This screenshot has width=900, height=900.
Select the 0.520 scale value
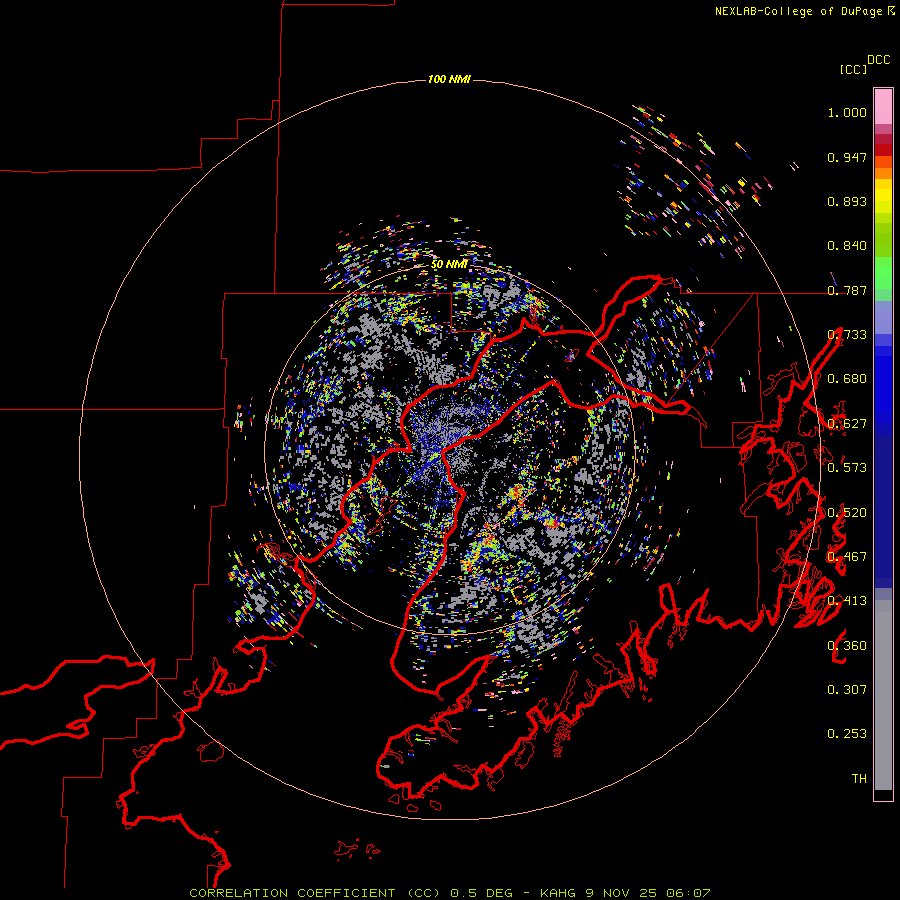coord(847,513)
